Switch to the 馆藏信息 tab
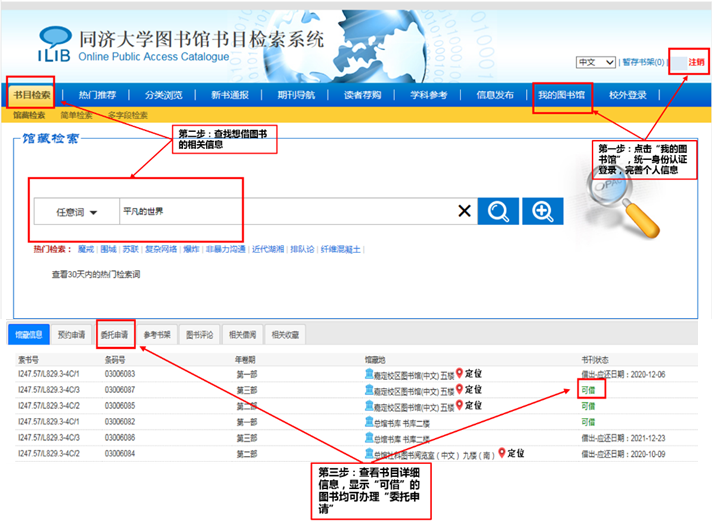This screenshot has height=521, width=712. [x=29, y=335]
